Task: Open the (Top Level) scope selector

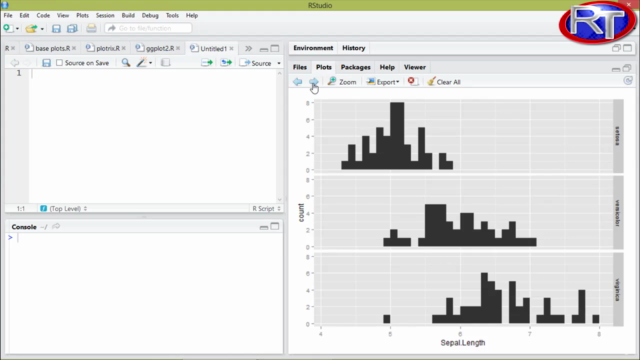Action: point(64,209)
